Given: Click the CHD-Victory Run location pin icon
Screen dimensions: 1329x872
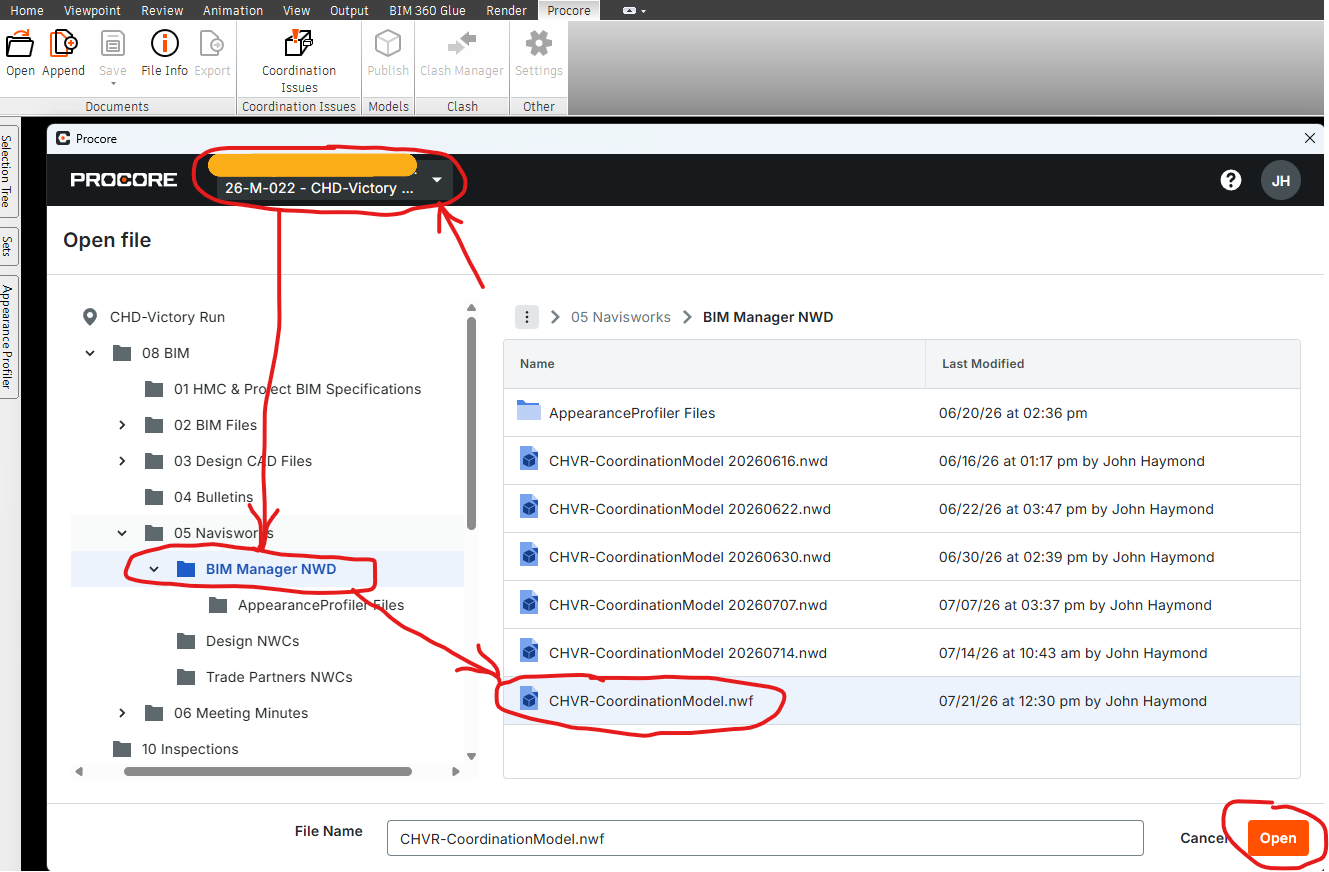Looking at the screenshot, I should (x=90, y=317).
